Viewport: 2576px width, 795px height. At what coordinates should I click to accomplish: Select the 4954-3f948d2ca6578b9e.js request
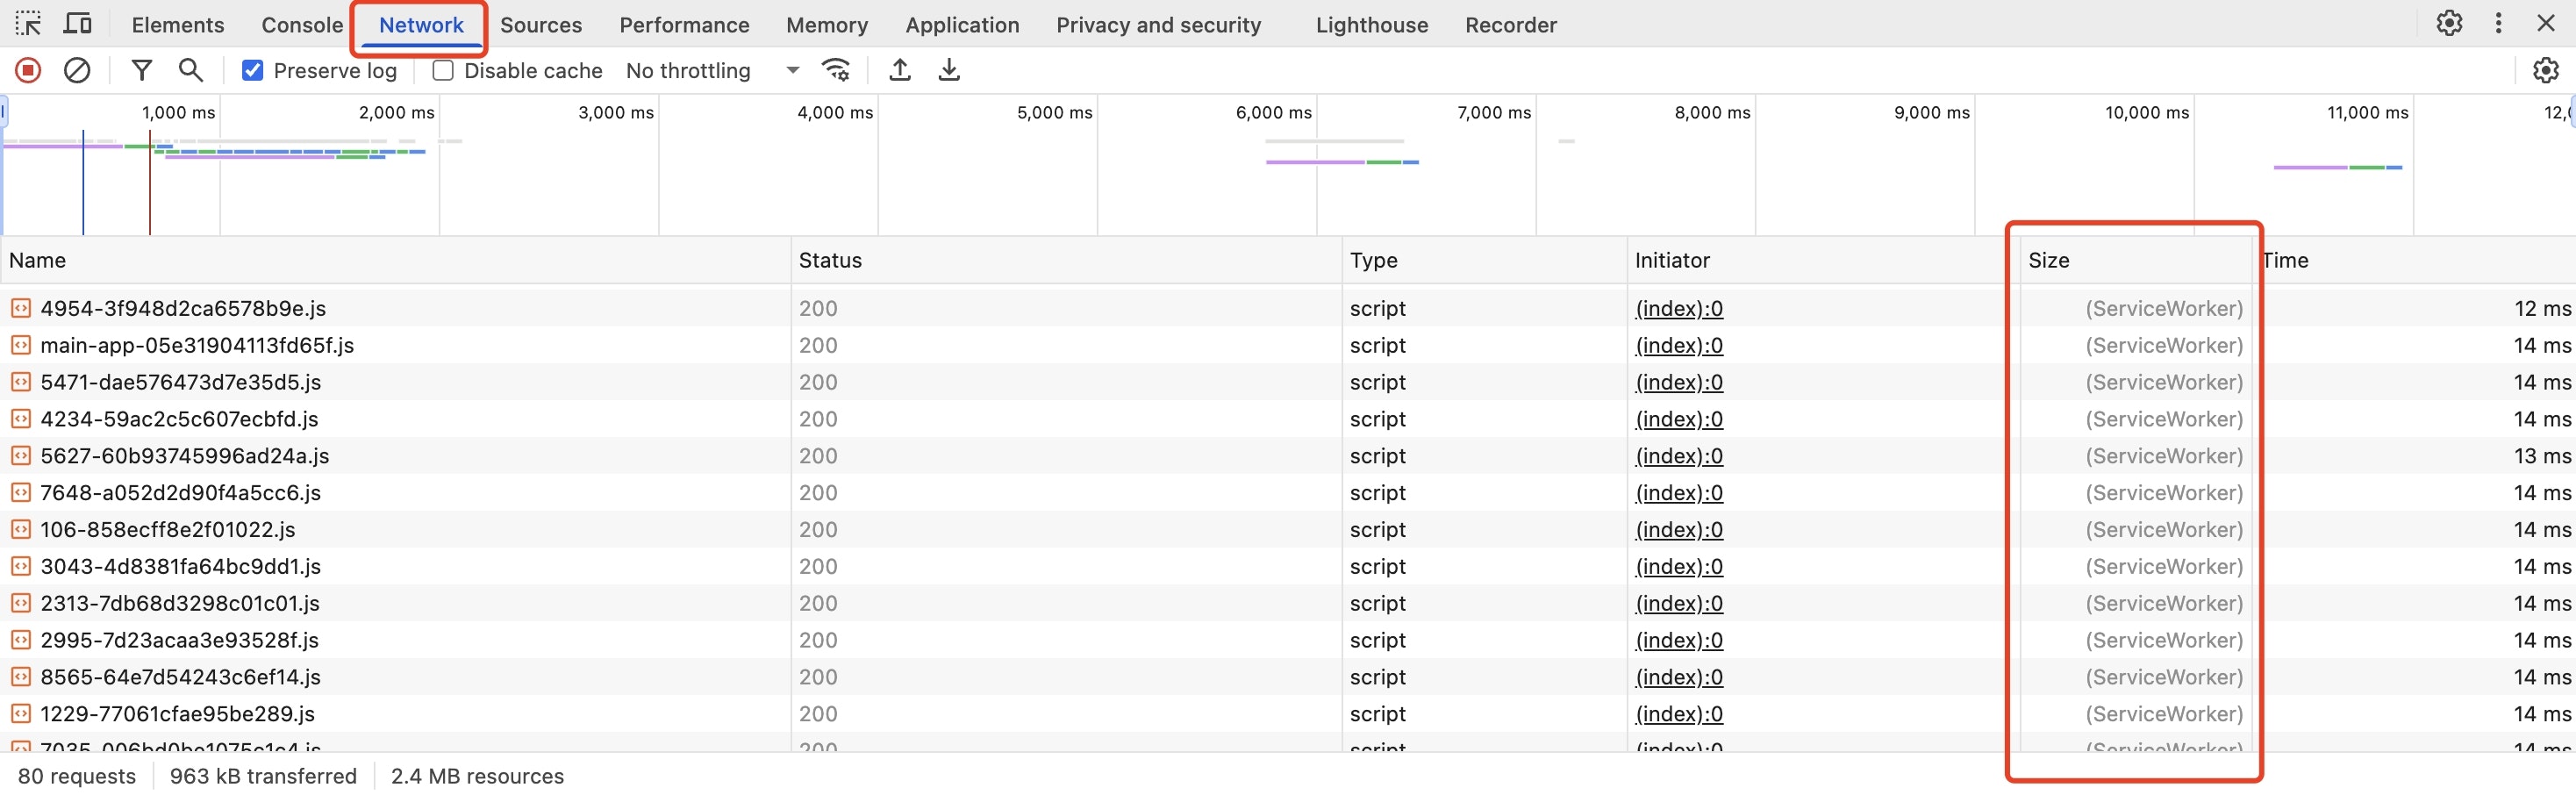[183, 309]
